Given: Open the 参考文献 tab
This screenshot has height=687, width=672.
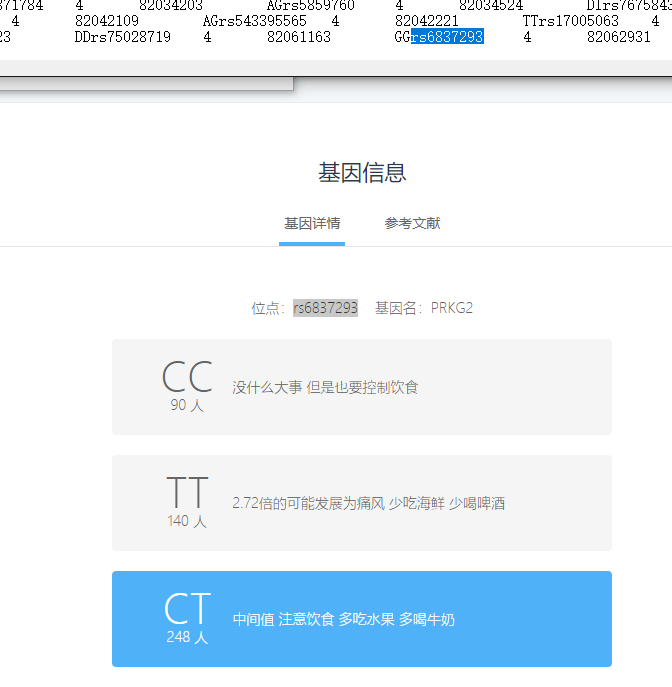Looking at the screenshot, I should (x=412, y=223).
